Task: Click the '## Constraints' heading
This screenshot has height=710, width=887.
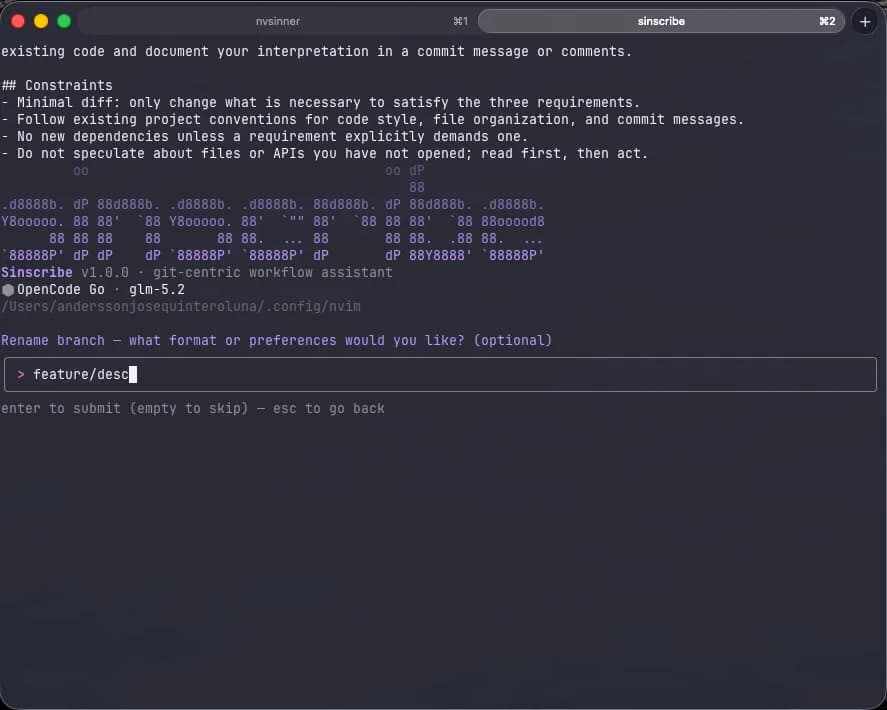Action: pos(57,85)
